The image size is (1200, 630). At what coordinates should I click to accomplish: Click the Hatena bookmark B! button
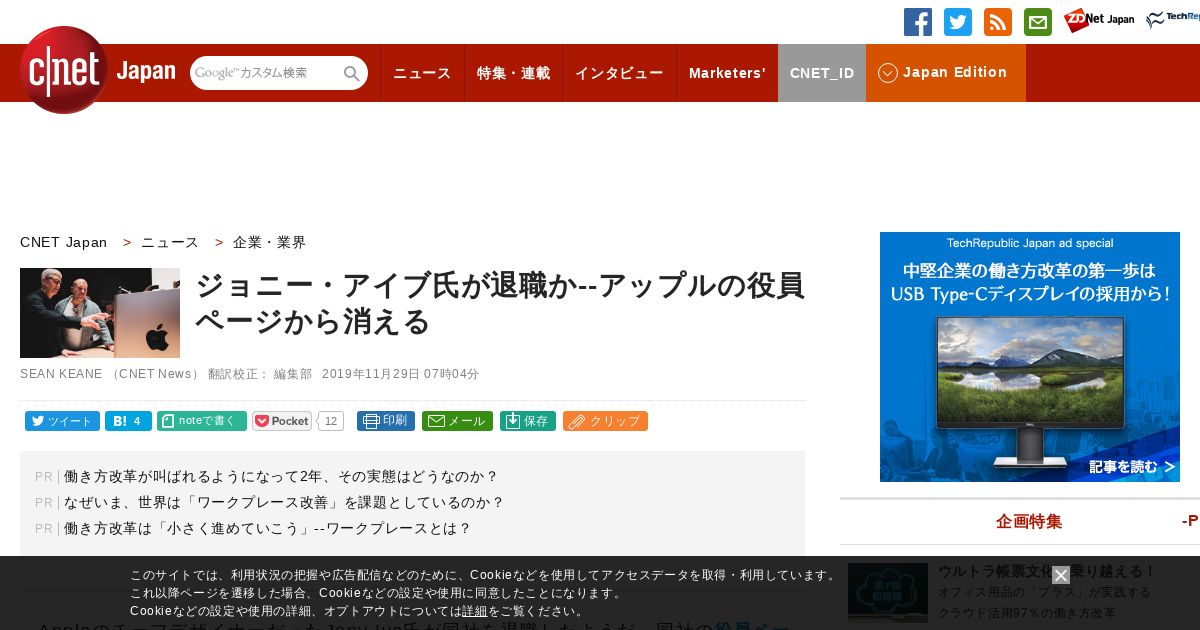tap(128, 421)
